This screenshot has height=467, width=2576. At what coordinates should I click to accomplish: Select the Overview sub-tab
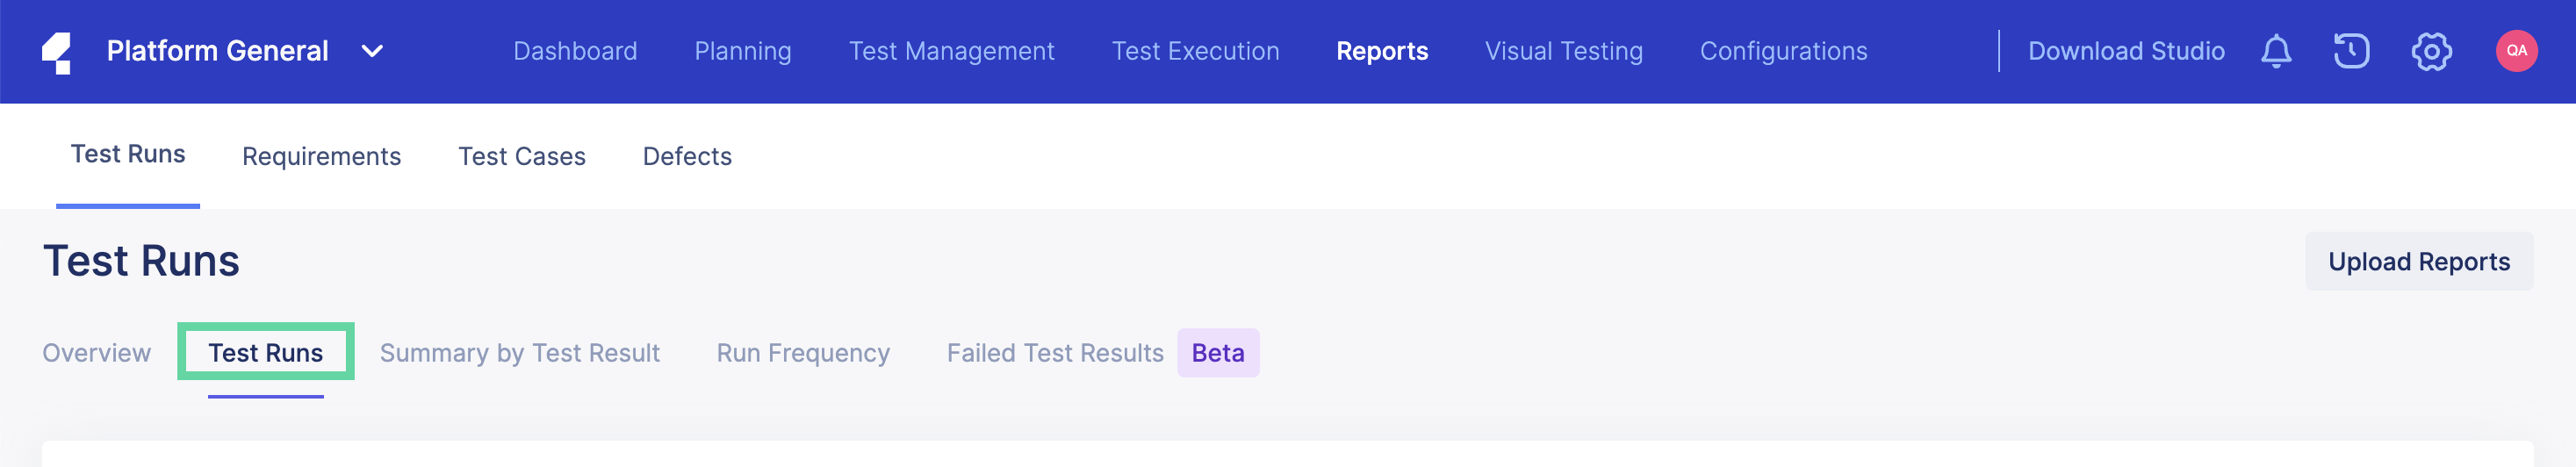96,353
